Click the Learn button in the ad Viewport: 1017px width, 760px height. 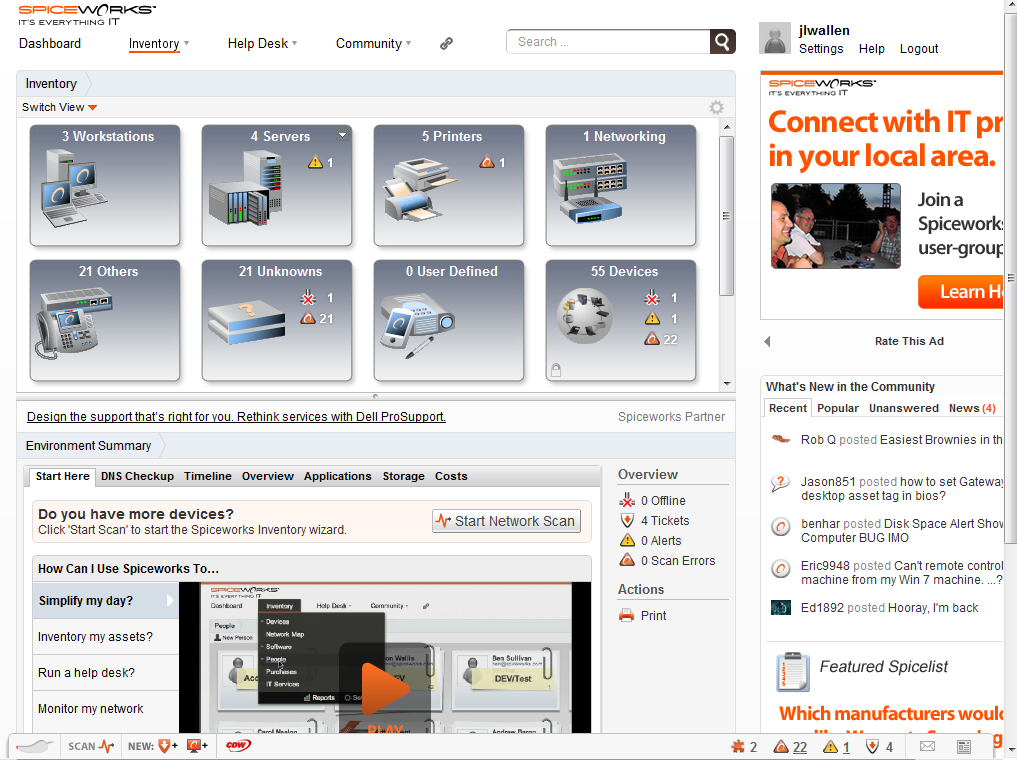(x=961, y=292)
